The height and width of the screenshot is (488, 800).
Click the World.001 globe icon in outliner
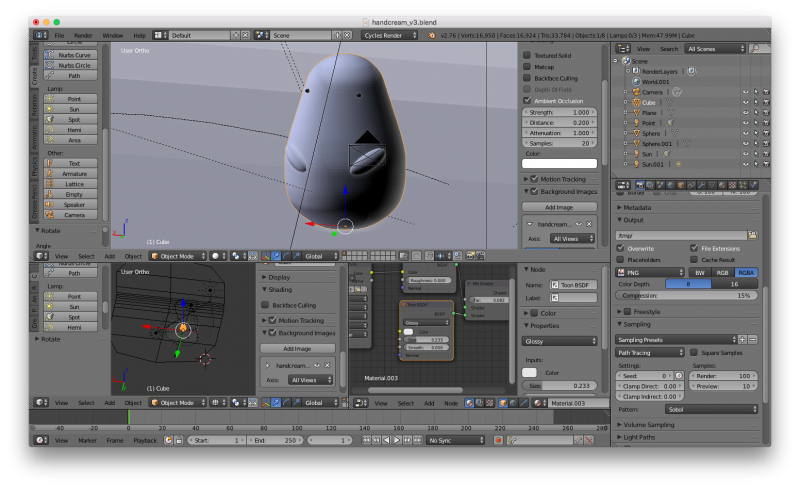point(636,82)
